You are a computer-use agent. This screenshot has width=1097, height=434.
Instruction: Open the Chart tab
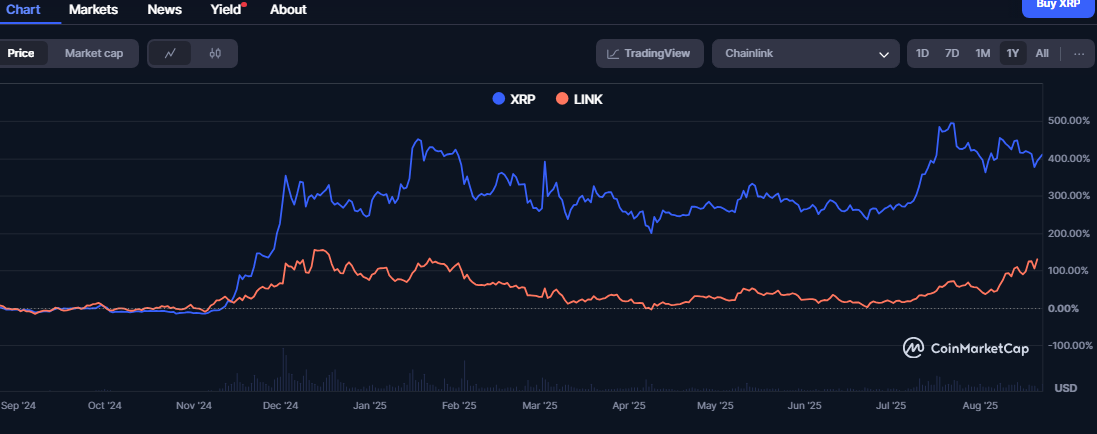pyautogui.click(x=23, y=10)
